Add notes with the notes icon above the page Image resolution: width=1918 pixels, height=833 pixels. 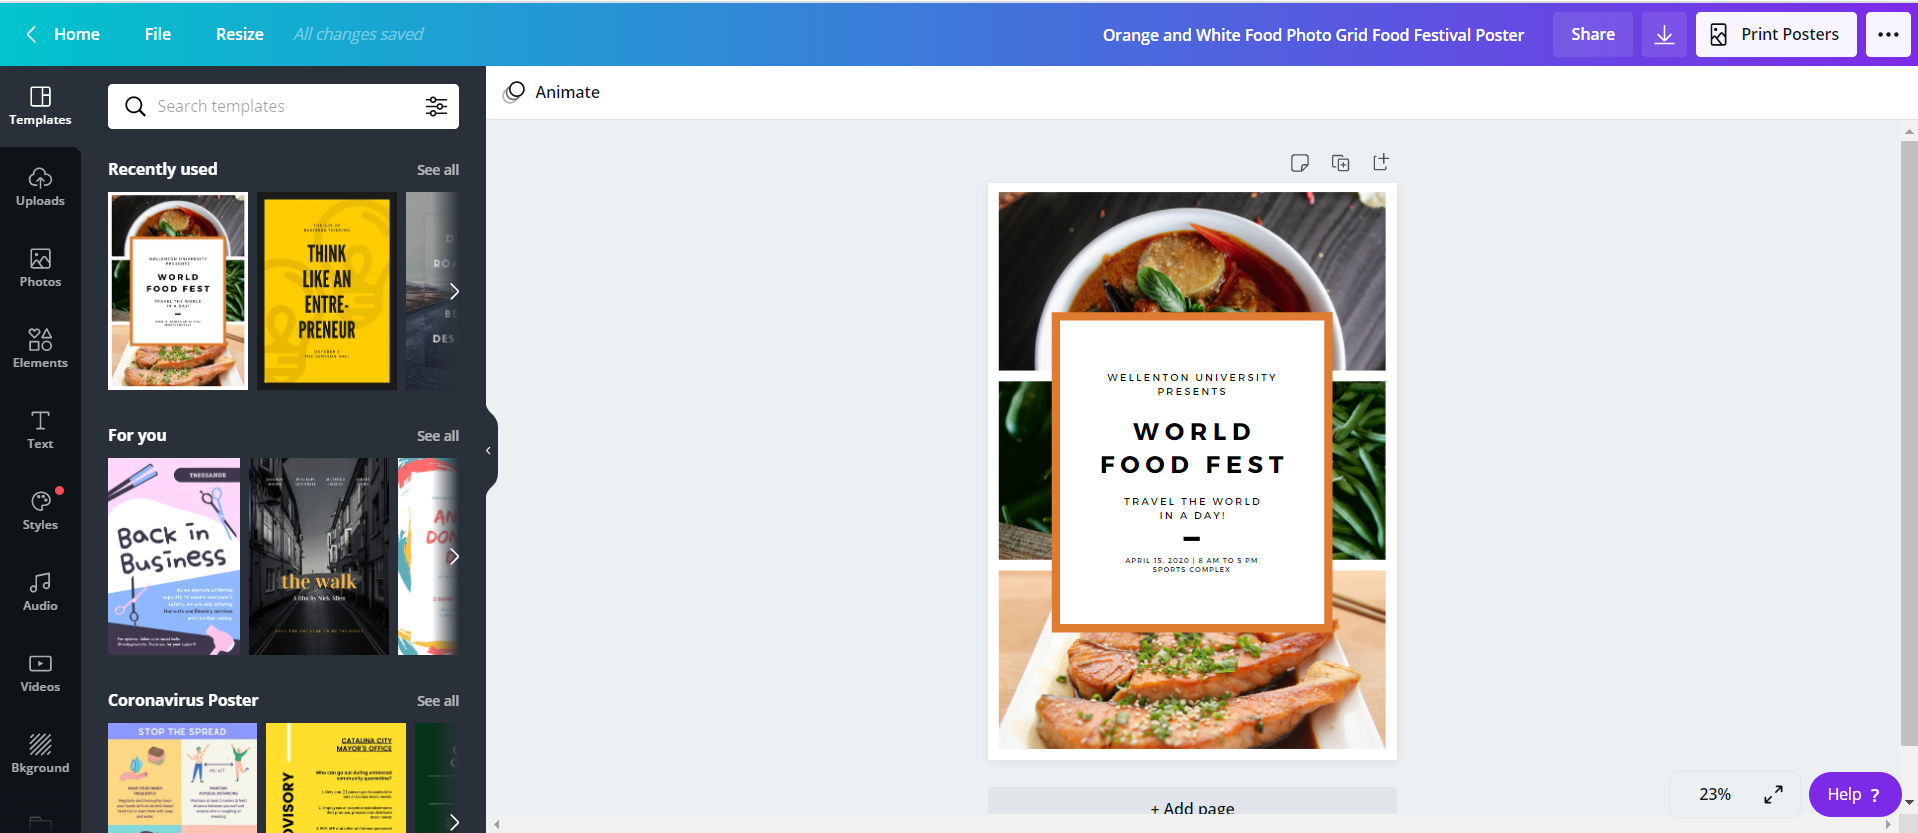point(1300,163)
